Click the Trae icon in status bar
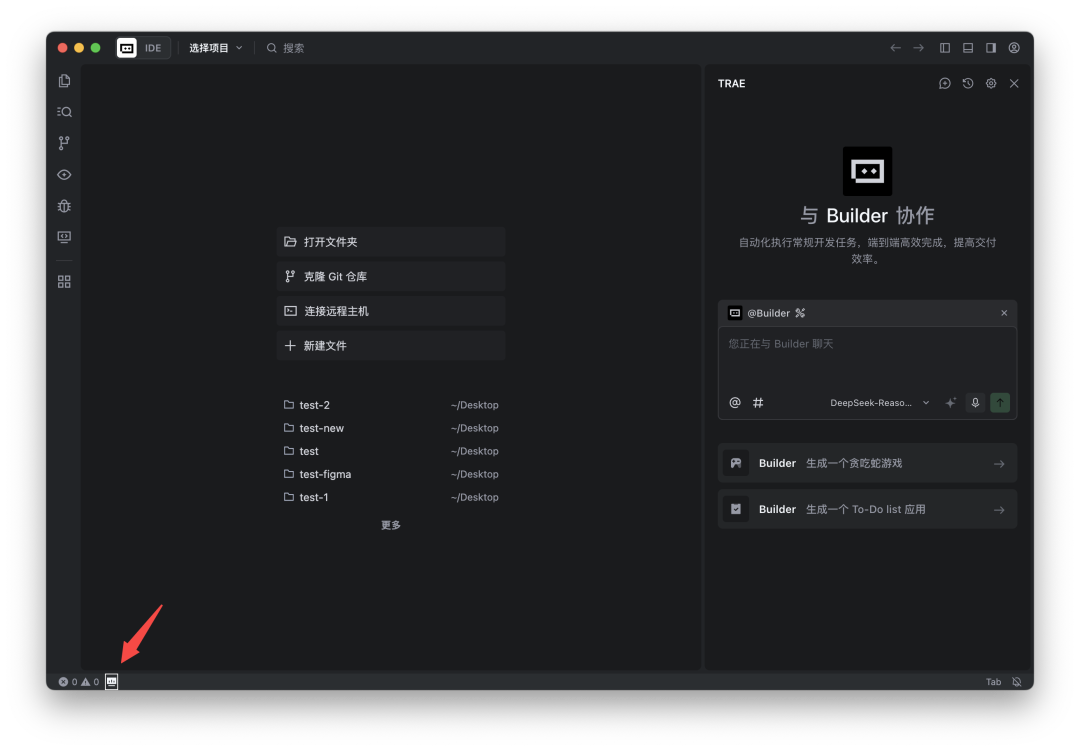This screenshot has width=1080, height=751. tap(112, 681)
